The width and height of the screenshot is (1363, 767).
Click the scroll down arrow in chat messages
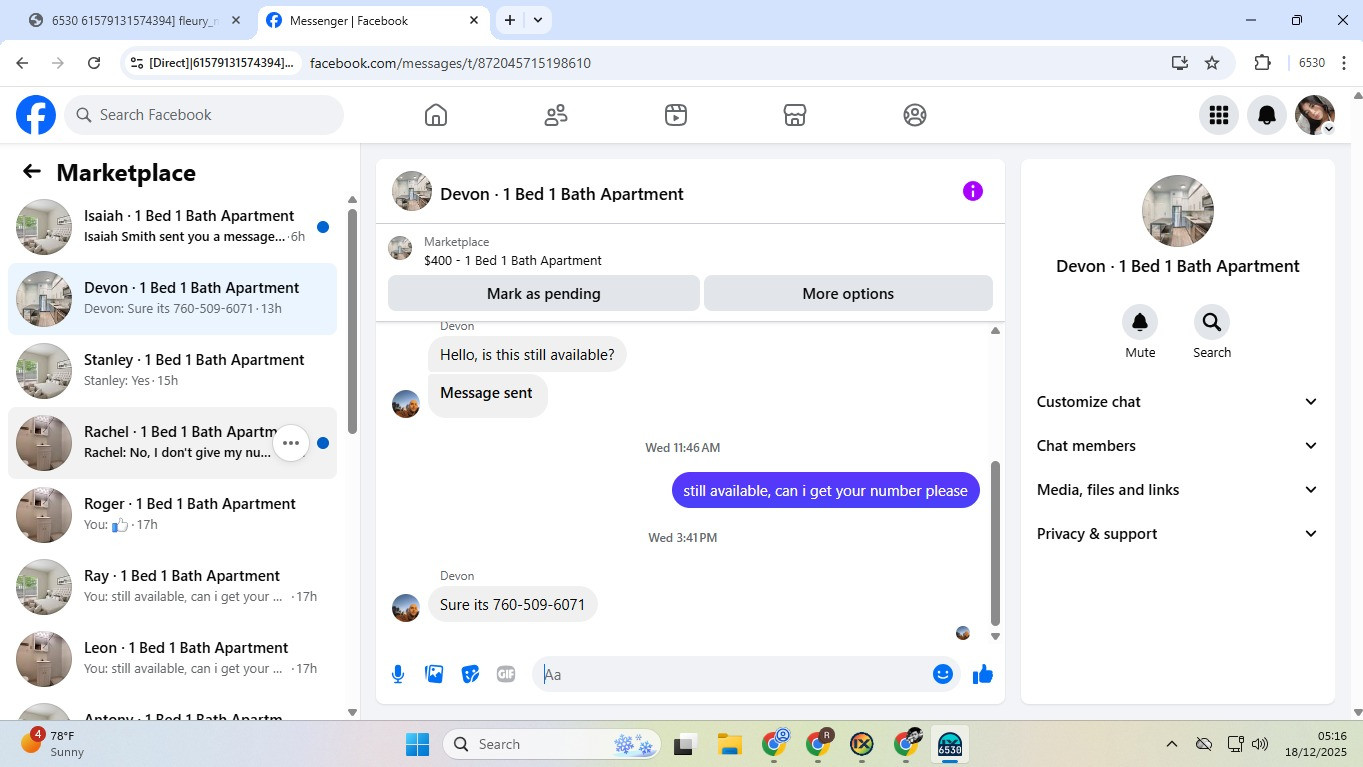tap(995, 636)
